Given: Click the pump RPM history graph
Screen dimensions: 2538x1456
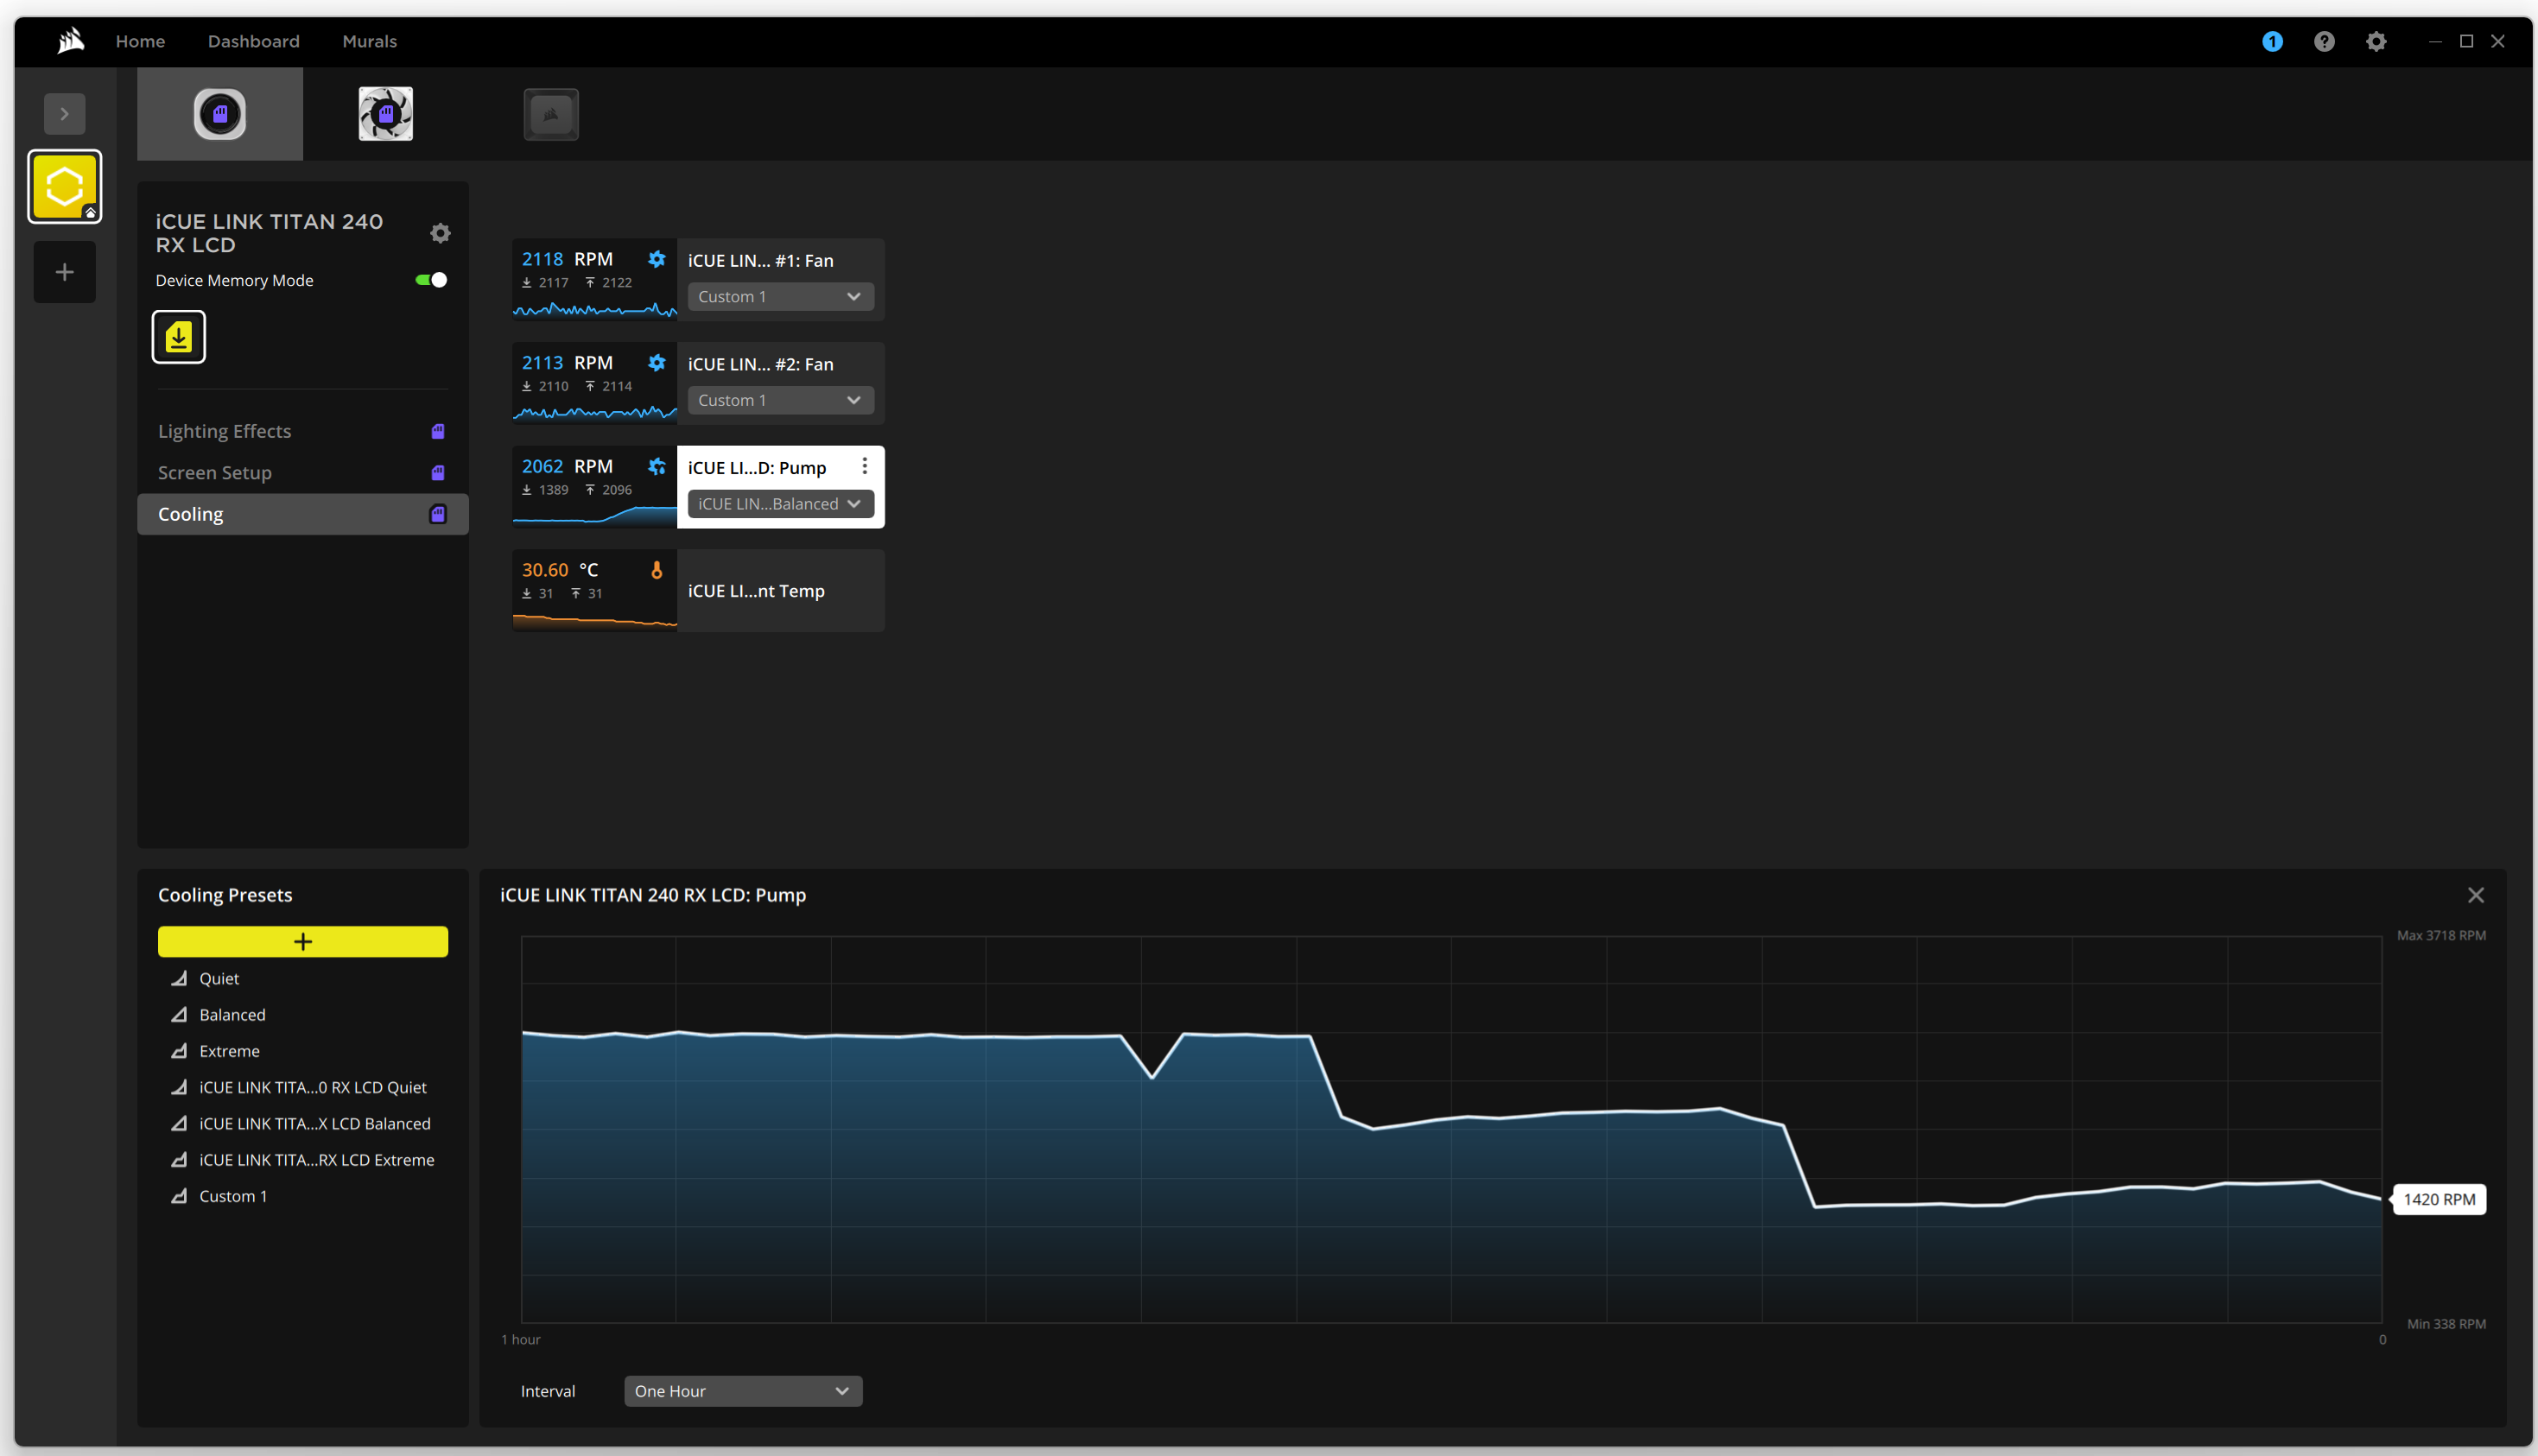Looking at the screenshot, I should pyautogui.click(x=1451, y=1130).
